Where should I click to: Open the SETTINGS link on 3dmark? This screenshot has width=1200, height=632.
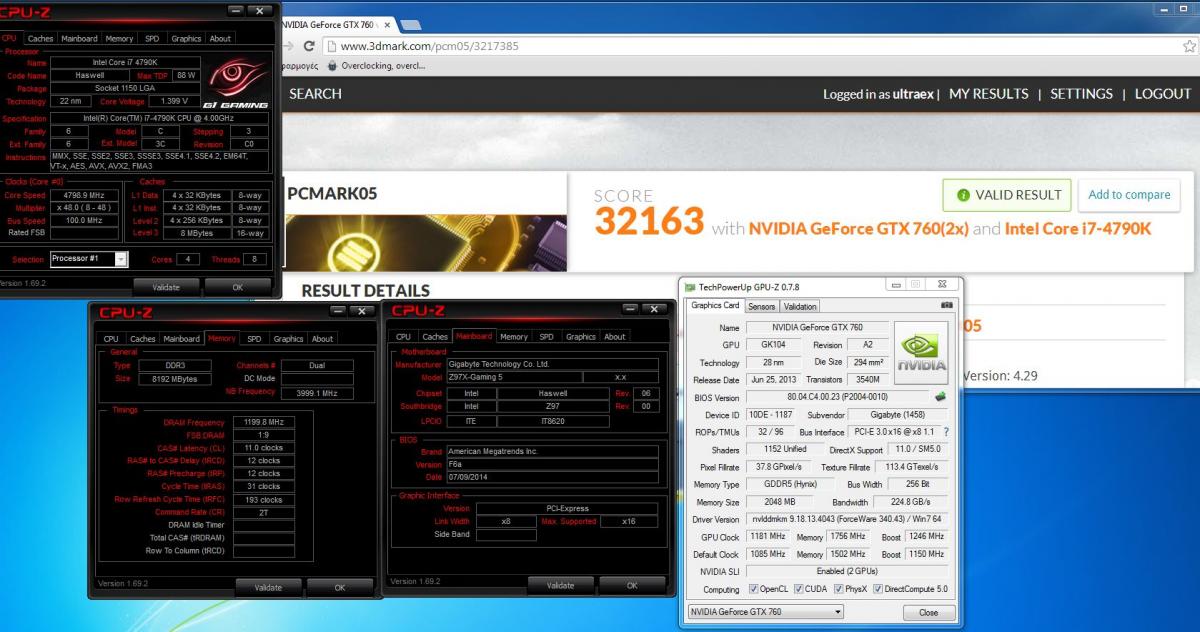pyautogui.click(x=1081, y=93)
